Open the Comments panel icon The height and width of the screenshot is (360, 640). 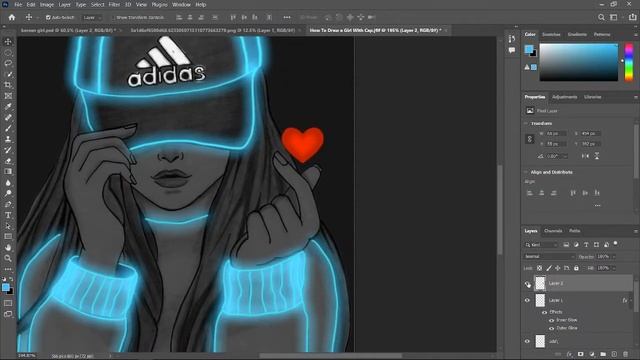512,50
